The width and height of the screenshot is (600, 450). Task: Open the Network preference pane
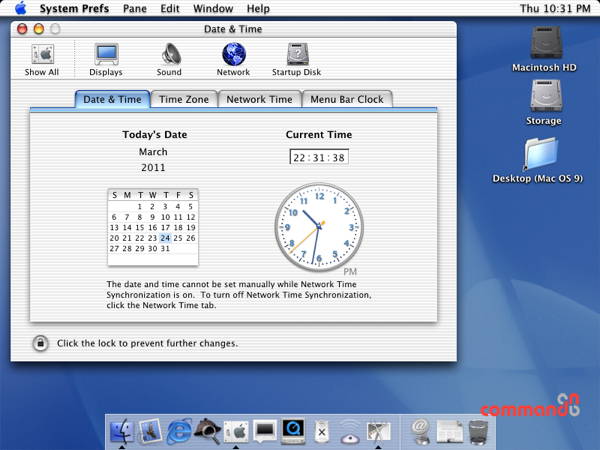coord(233,59)
